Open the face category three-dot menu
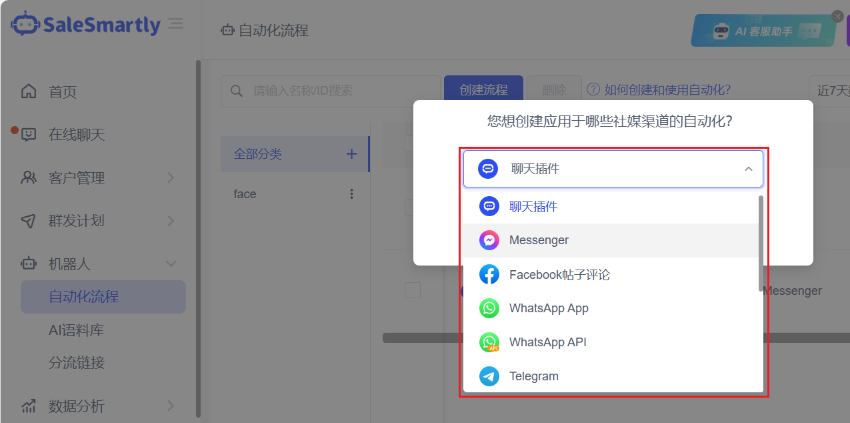This screenshot has width=850, height=423. pyautogui.click(x=352, y=194)
